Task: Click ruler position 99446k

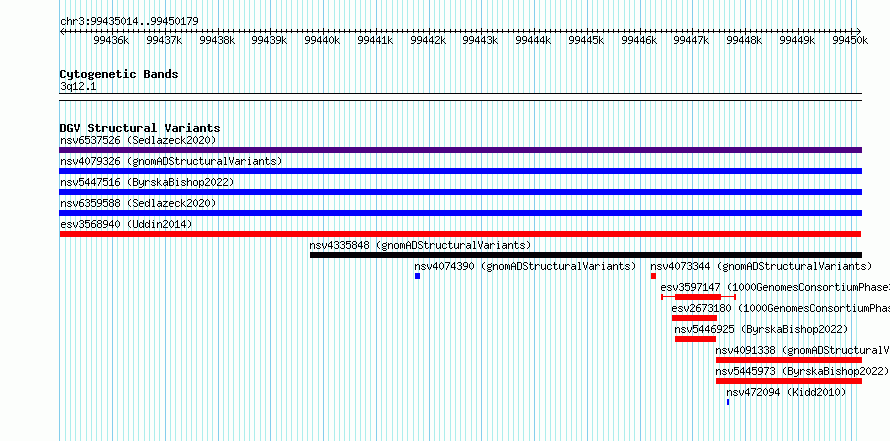Action: click(639, 40)
